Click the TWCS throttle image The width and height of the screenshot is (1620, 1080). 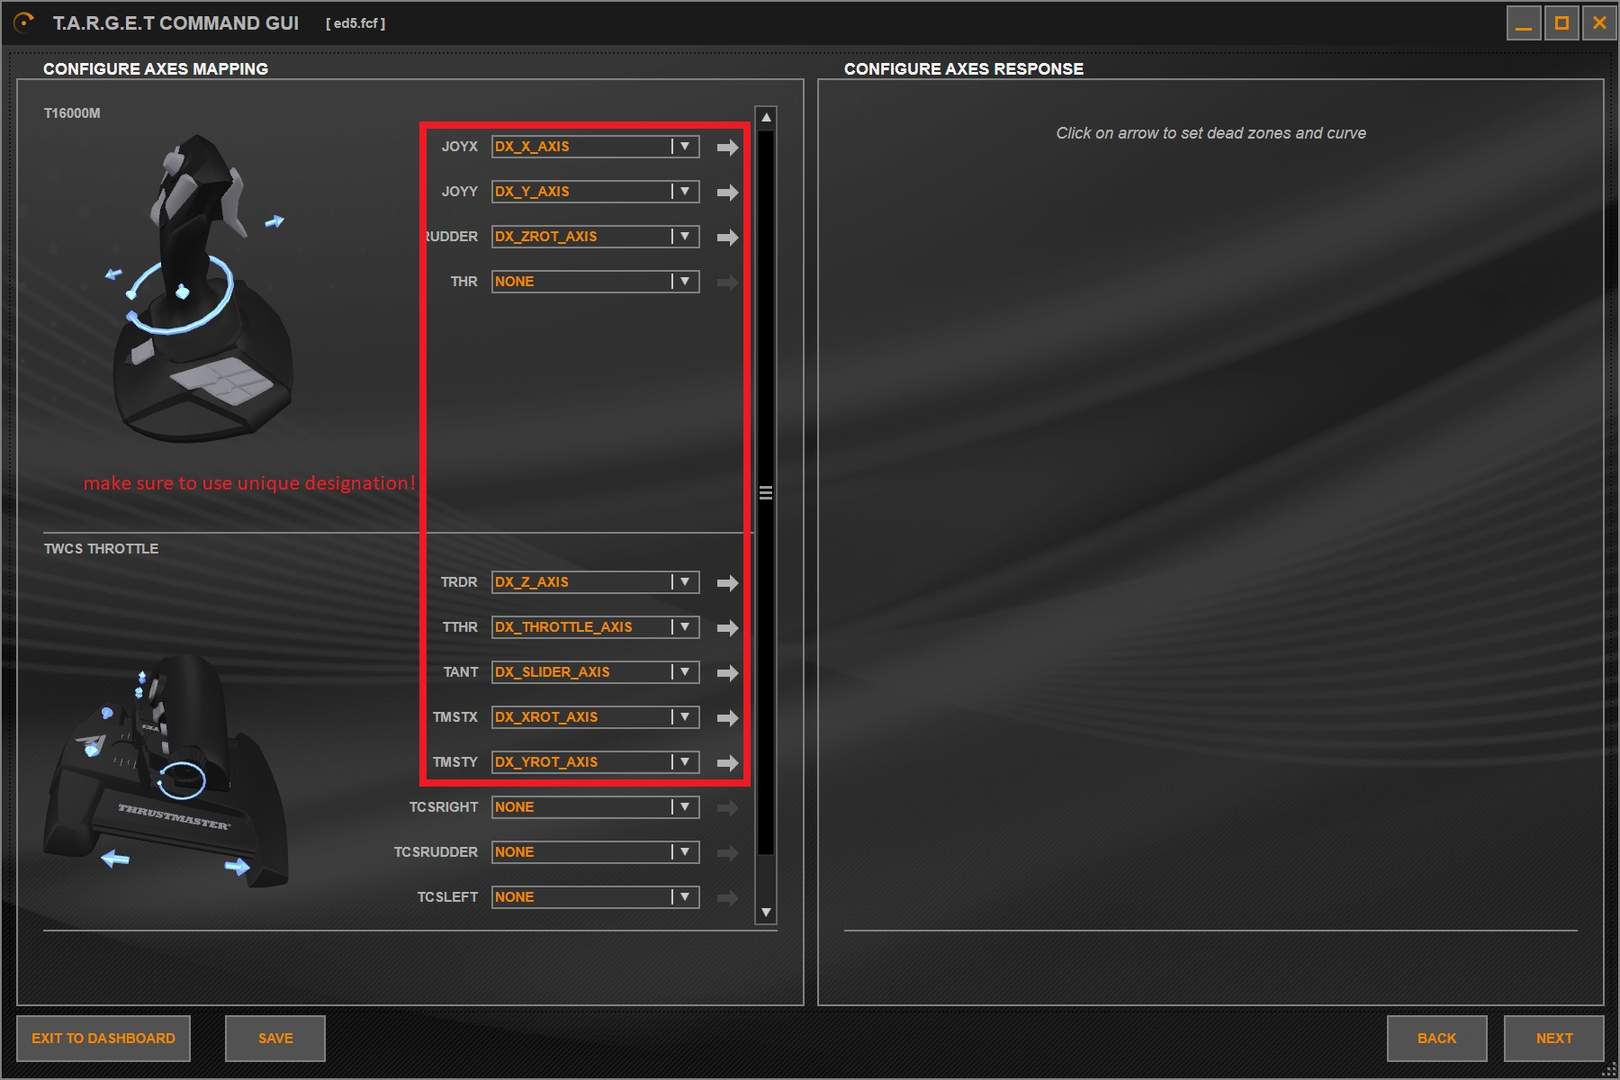click(x=166, y=770)
